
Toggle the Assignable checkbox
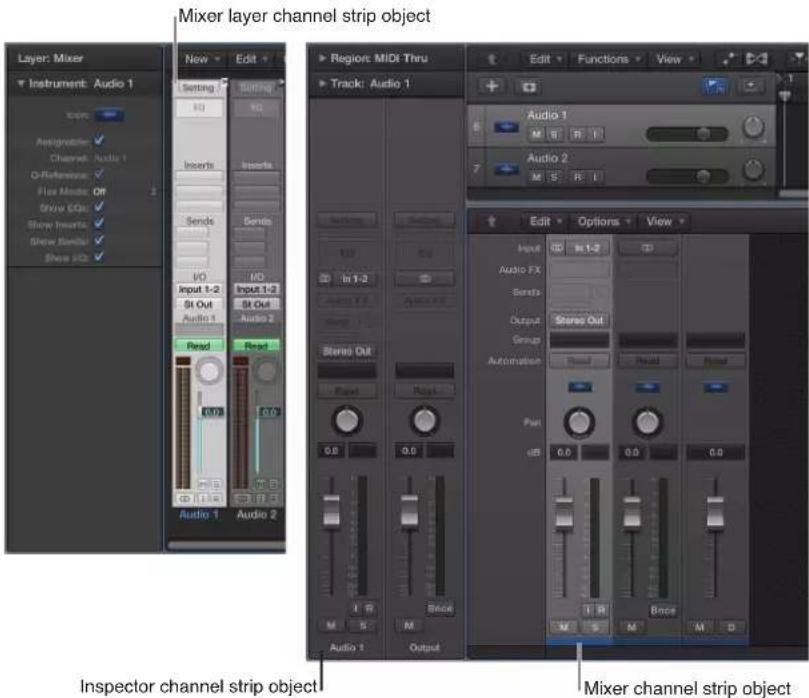(99, 140)
